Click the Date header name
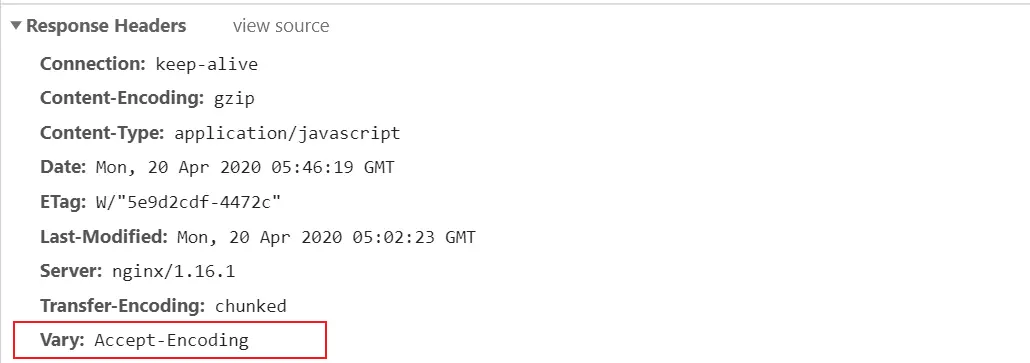The width and height of the screenshot is (1030, 363). (x=63, y=167)
